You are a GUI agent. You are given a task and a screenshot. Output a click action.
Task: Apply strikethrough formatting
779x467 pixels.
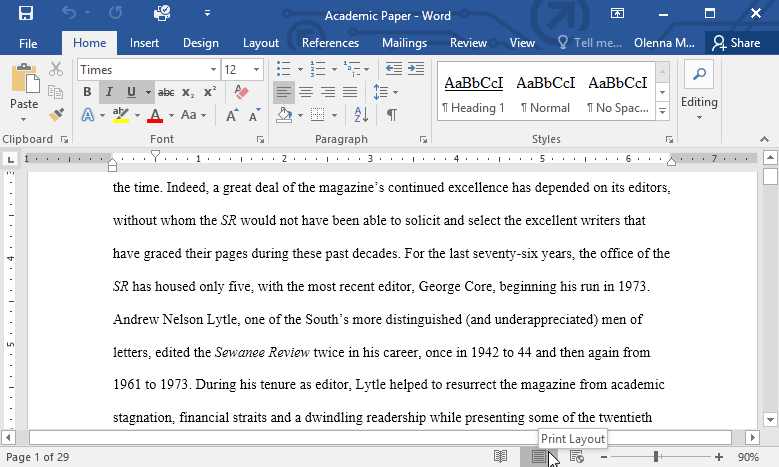(x=166, y=92)
